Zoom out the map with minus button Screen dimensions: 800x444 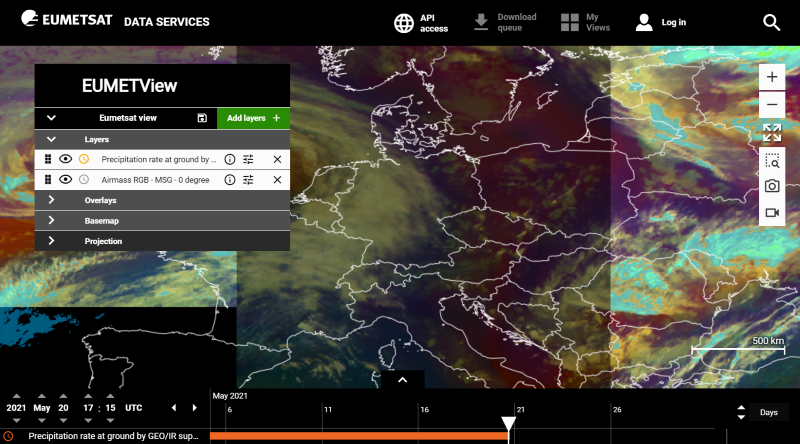772,105
